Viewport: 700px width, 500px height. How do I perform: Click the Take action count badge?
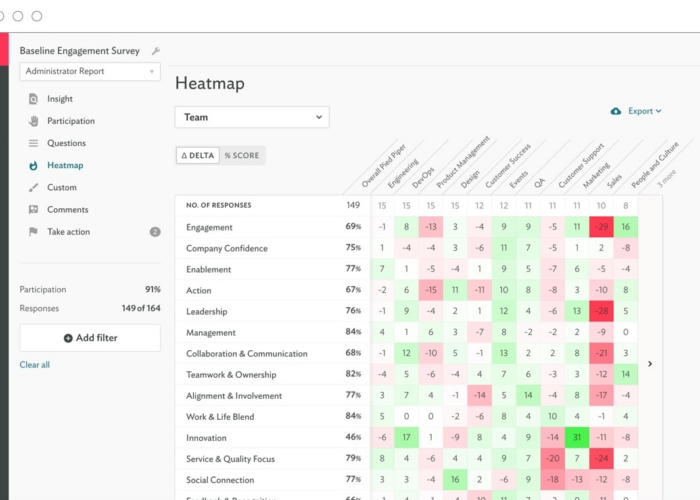pyautogui.click(x=155, y=232)
